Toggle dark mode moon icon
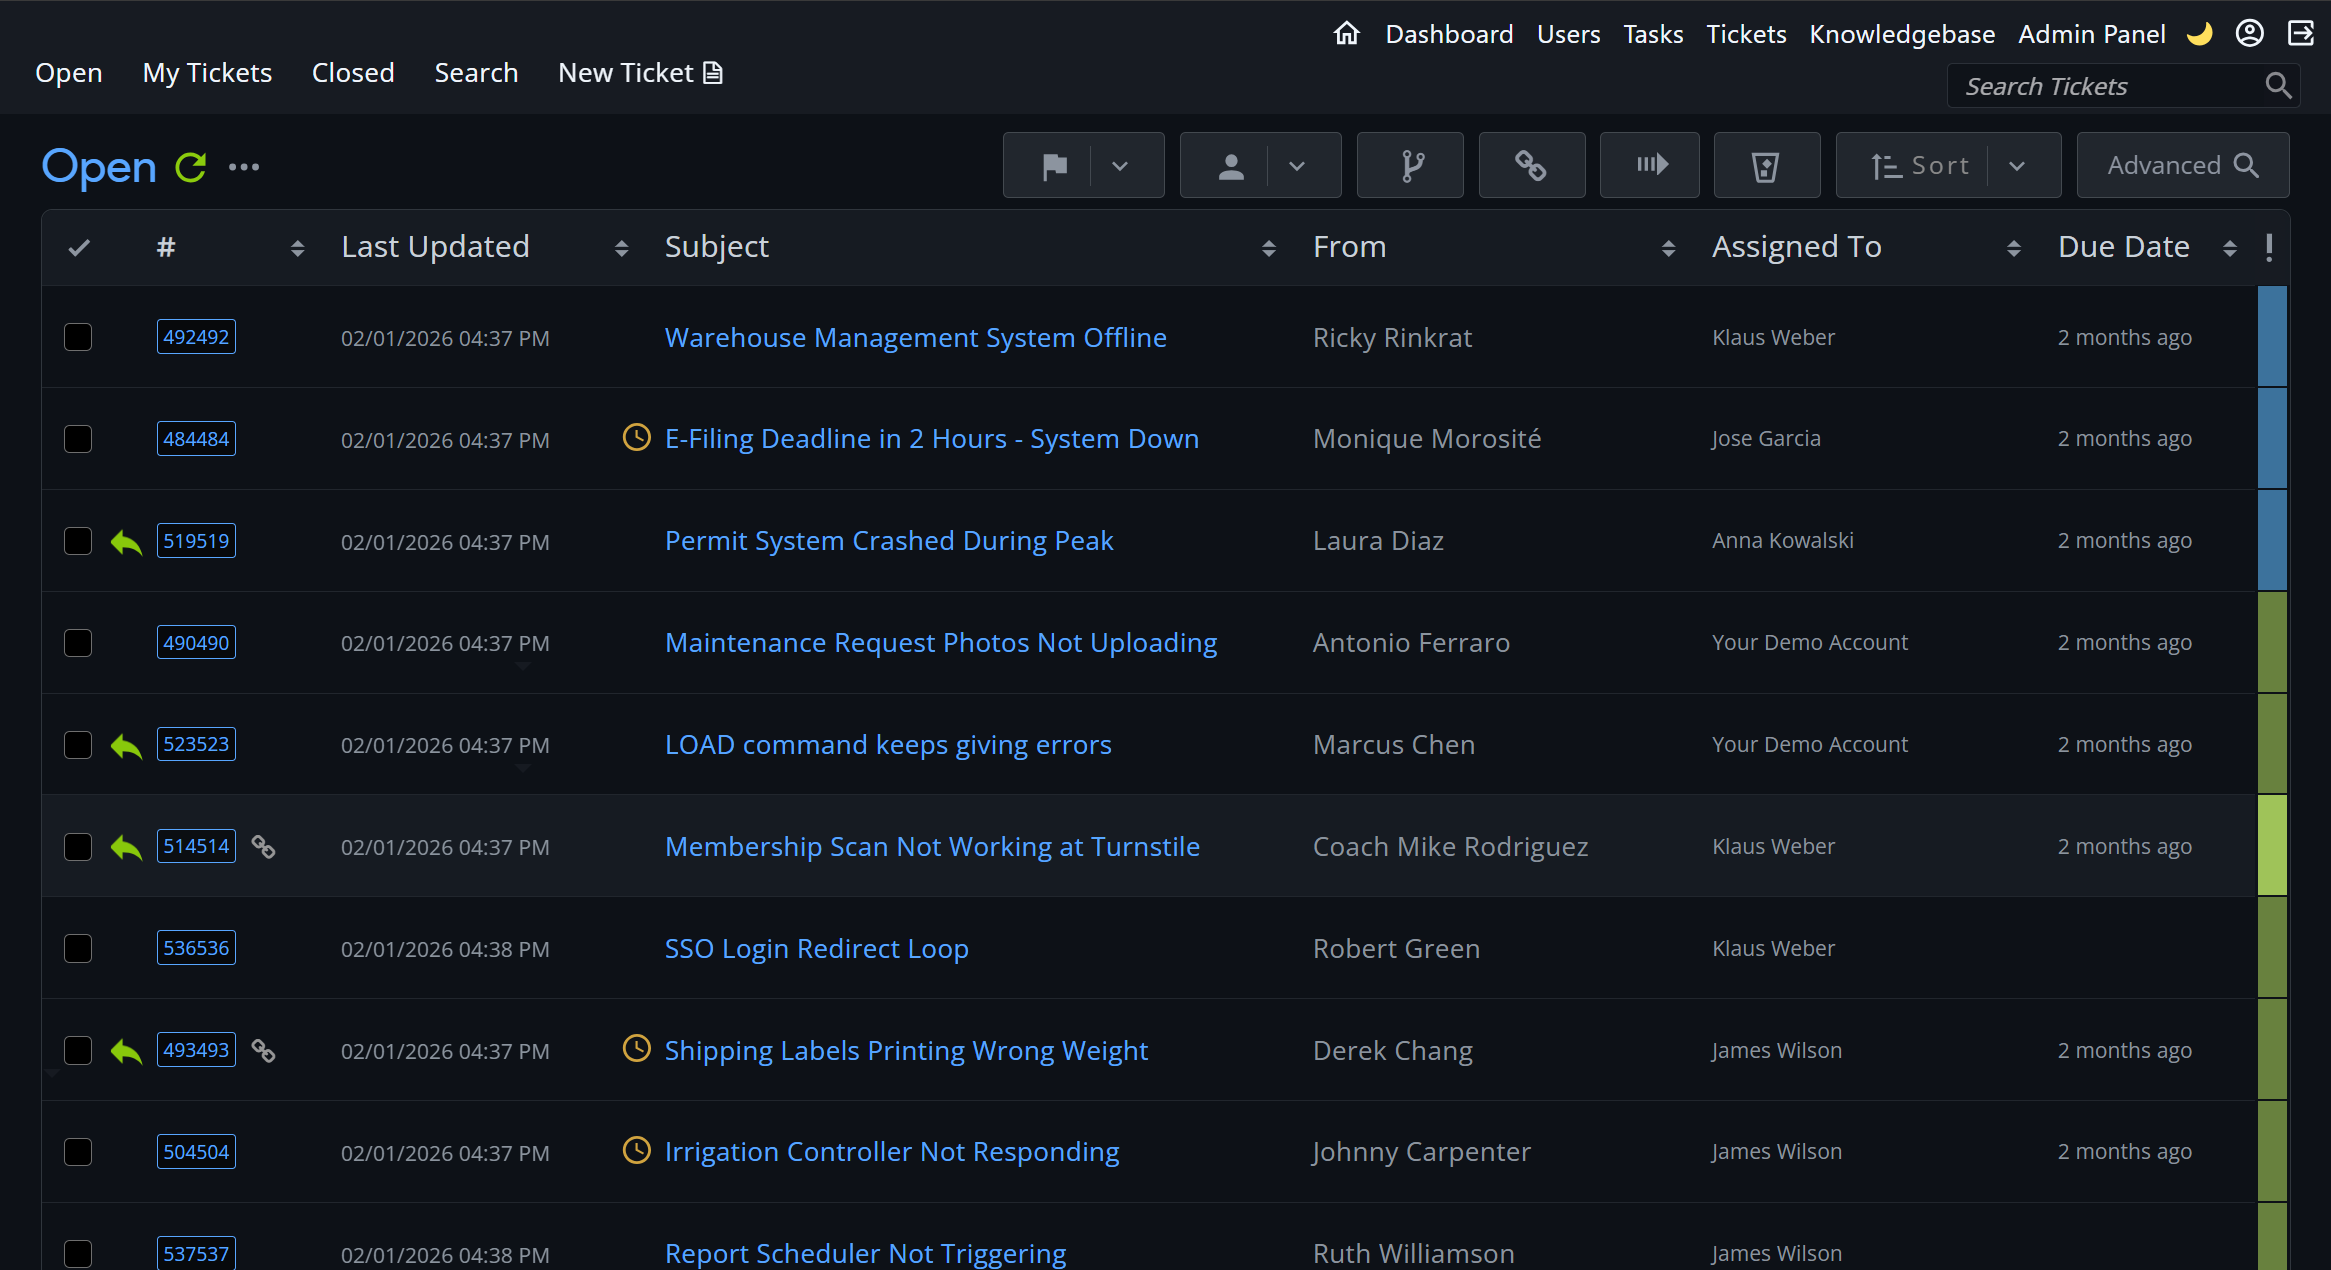Viewport: 2331px width, 1270px height. tap(2199, 34)
